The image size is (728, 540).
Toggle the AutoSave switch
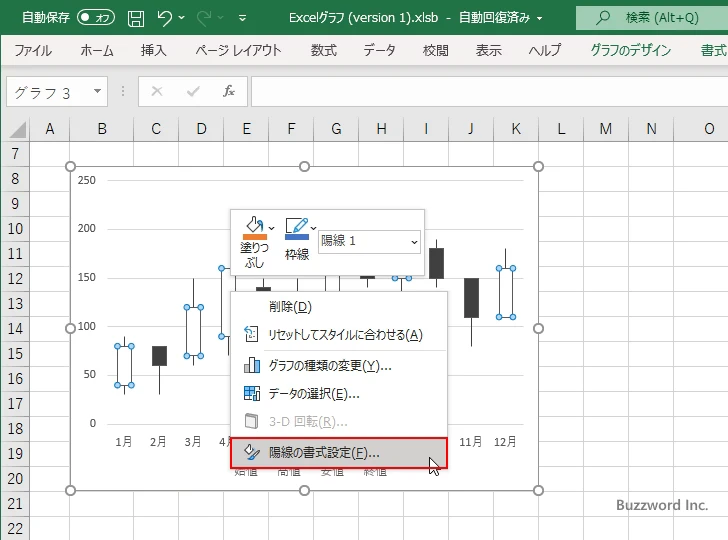coord(96,18)
